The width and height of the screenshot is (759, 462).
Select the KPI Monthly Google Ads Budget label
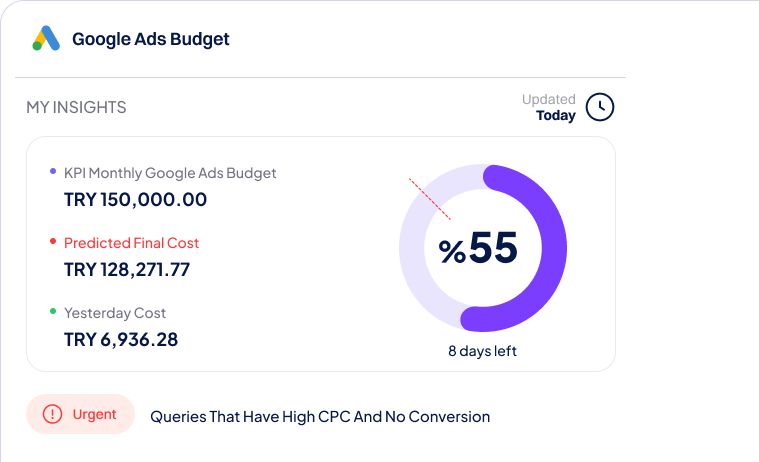coord(170,173)
